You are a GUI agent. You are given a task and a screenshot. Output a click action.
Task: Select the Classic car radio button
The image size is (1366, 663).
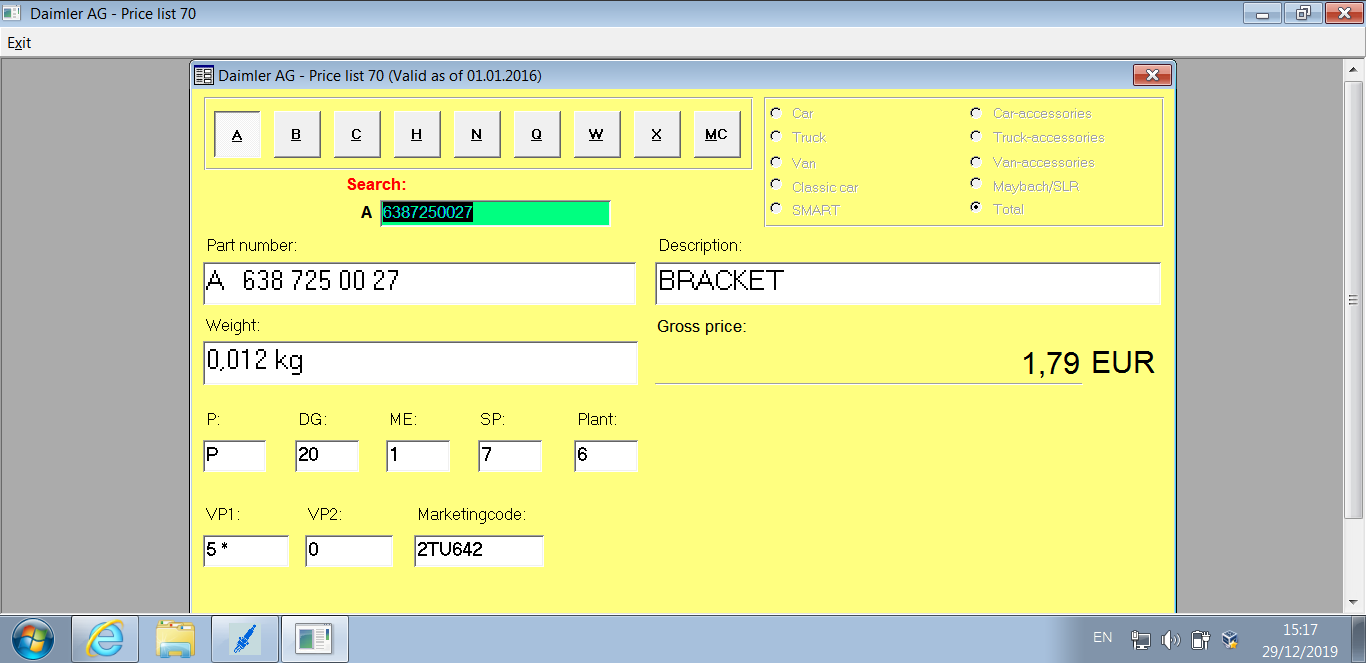tap(775, 186)
